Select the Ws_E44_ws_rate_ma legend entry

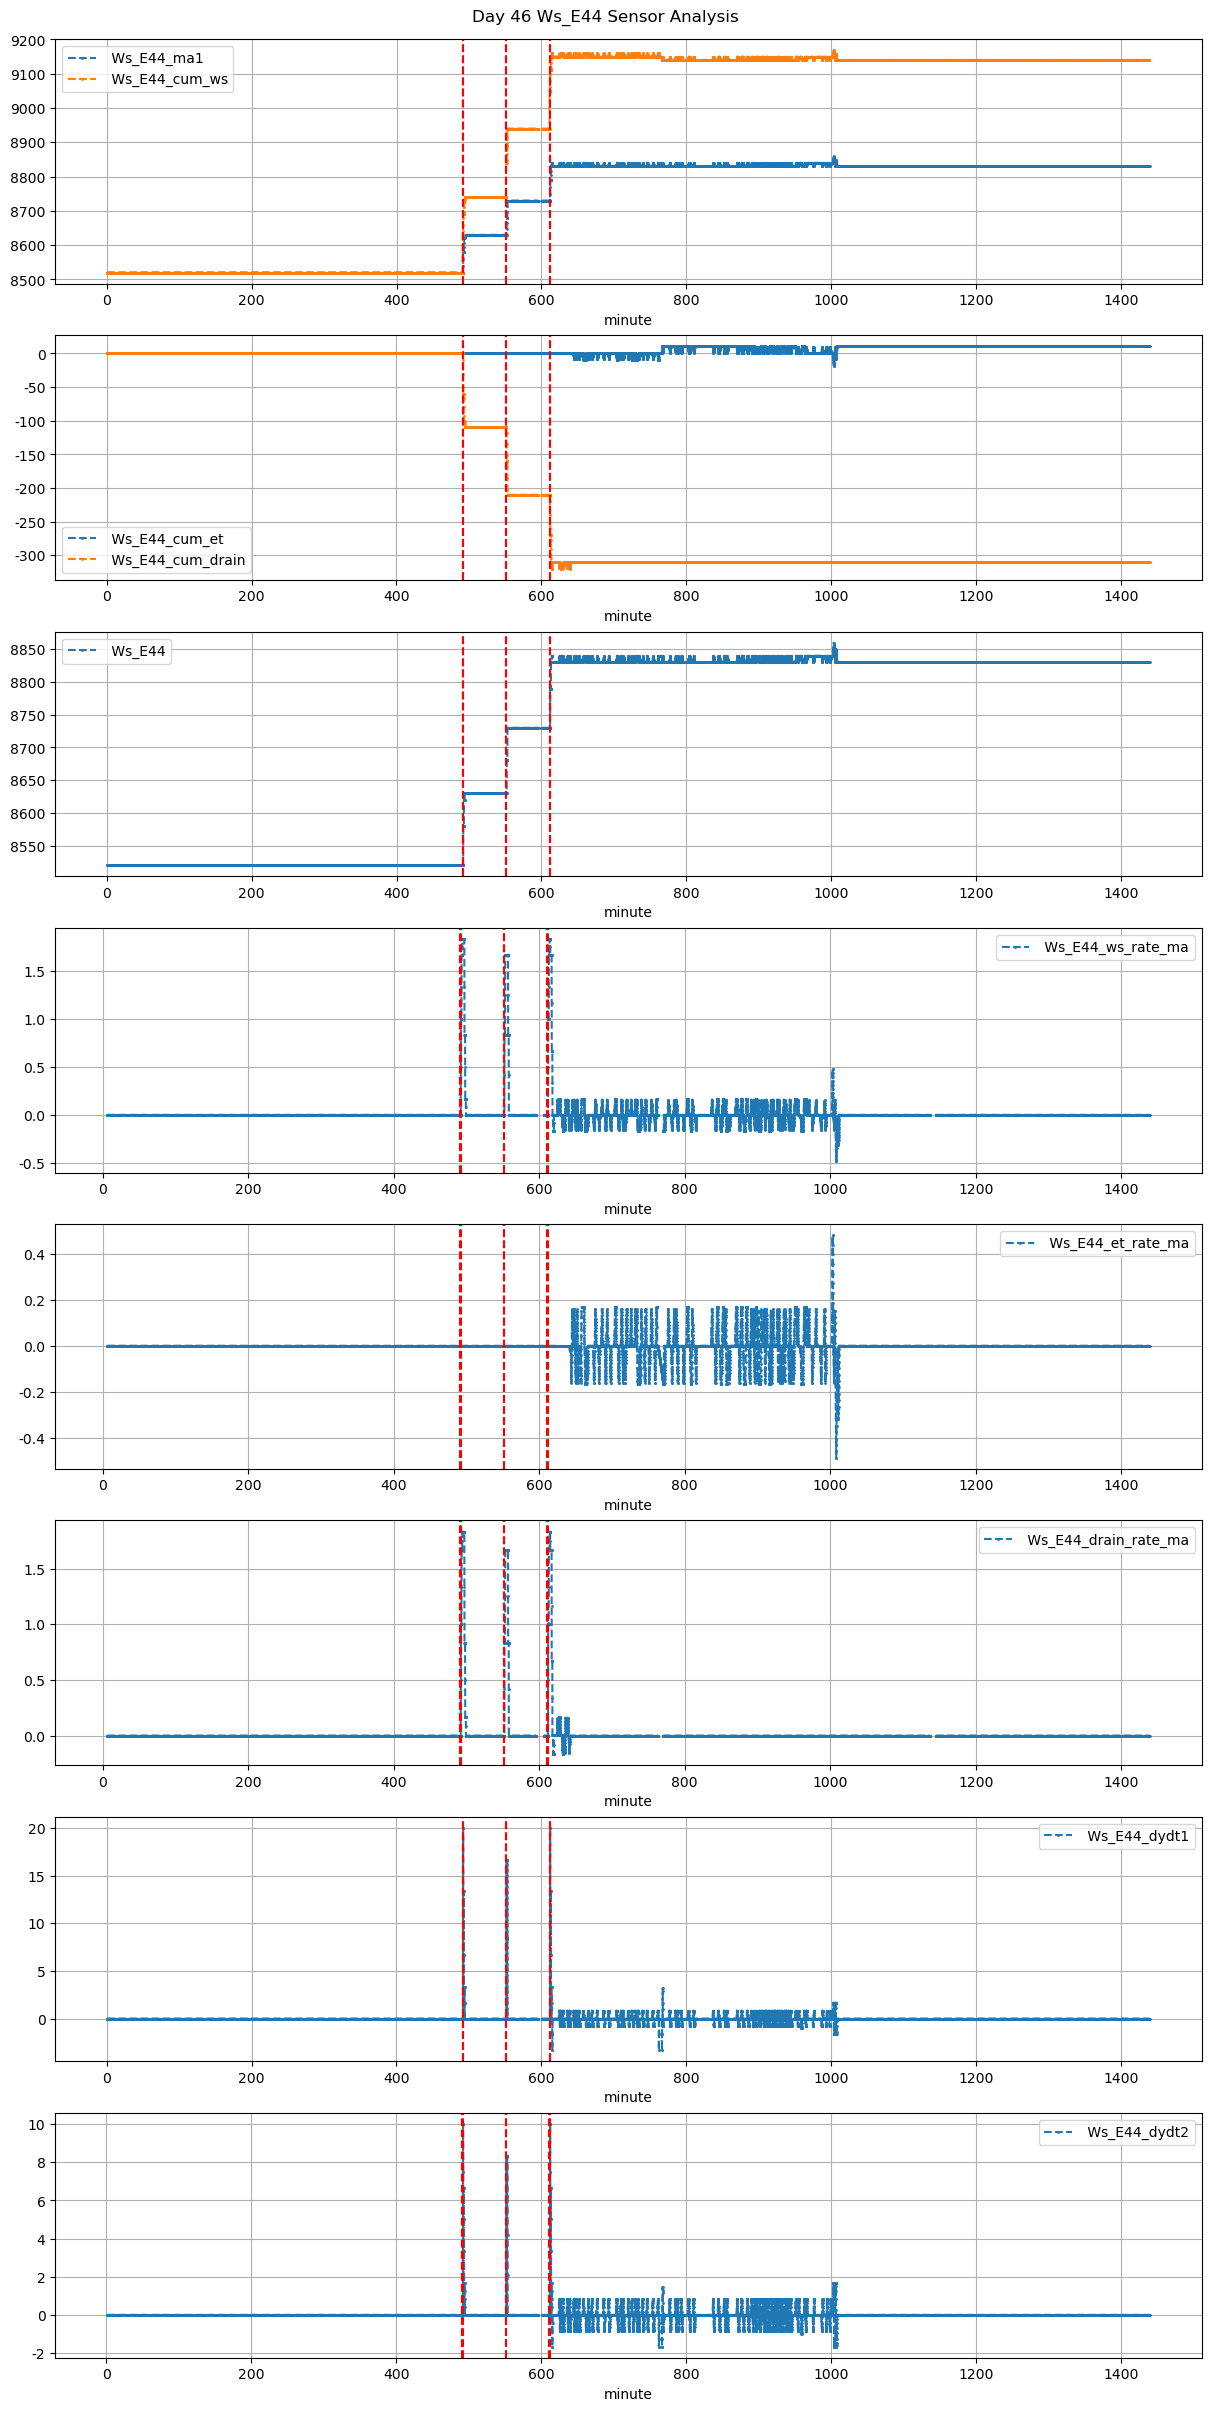[x=1116, y=947]
